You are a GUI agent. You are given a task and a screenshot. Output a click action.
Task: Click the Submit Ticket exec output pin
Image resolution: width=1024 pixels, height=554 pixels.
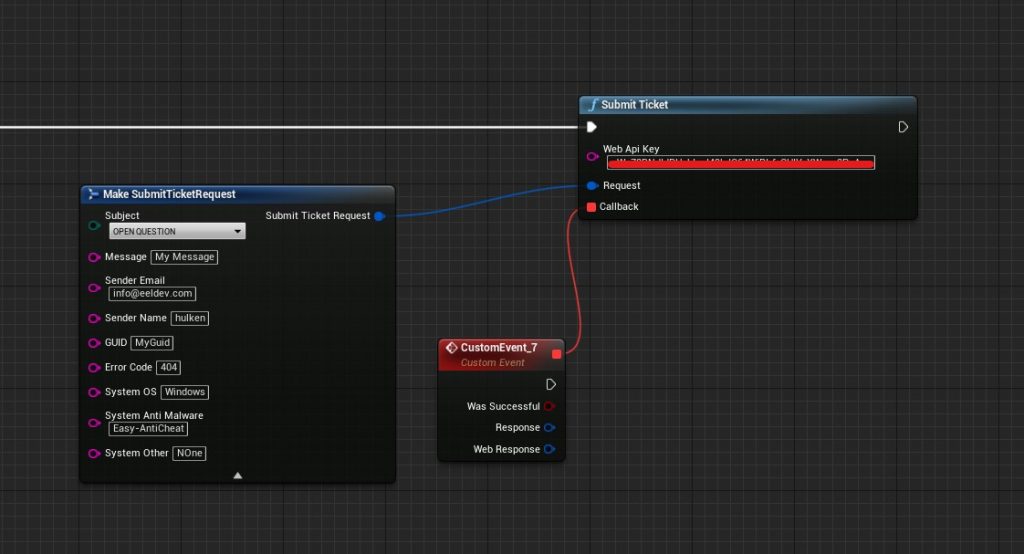(x=903, y=127)
